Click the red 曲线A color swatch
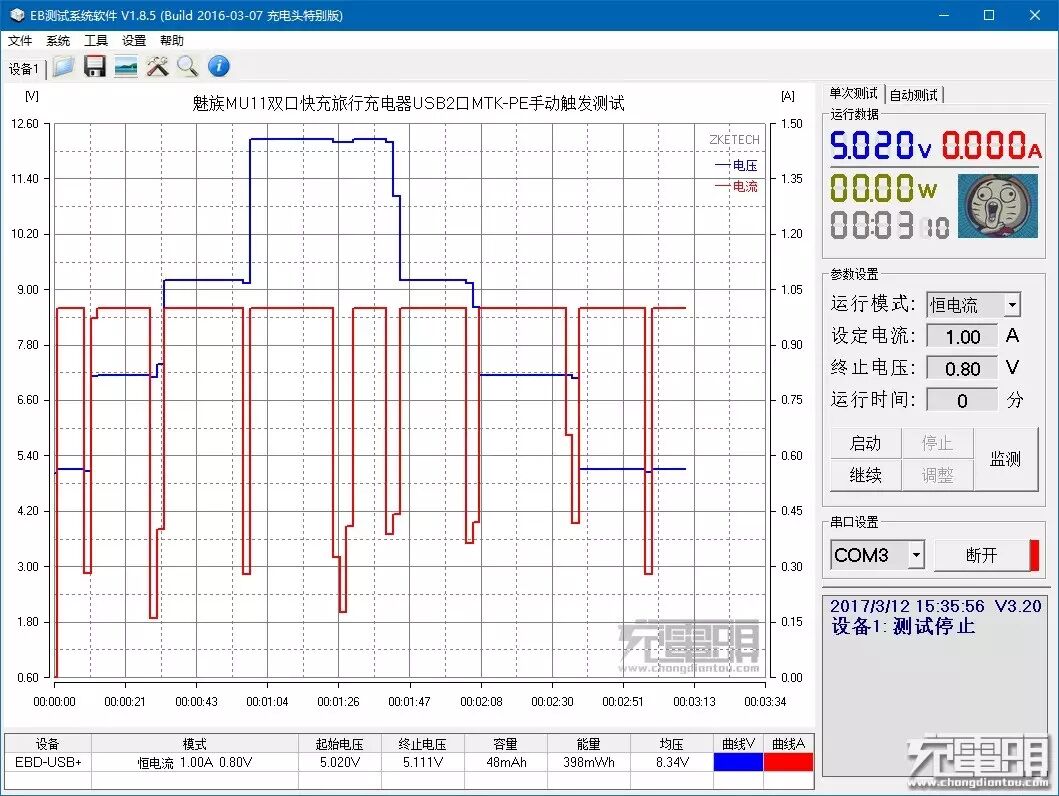The width and height of the screenshot is (1059, 796). tap(788, 762)
